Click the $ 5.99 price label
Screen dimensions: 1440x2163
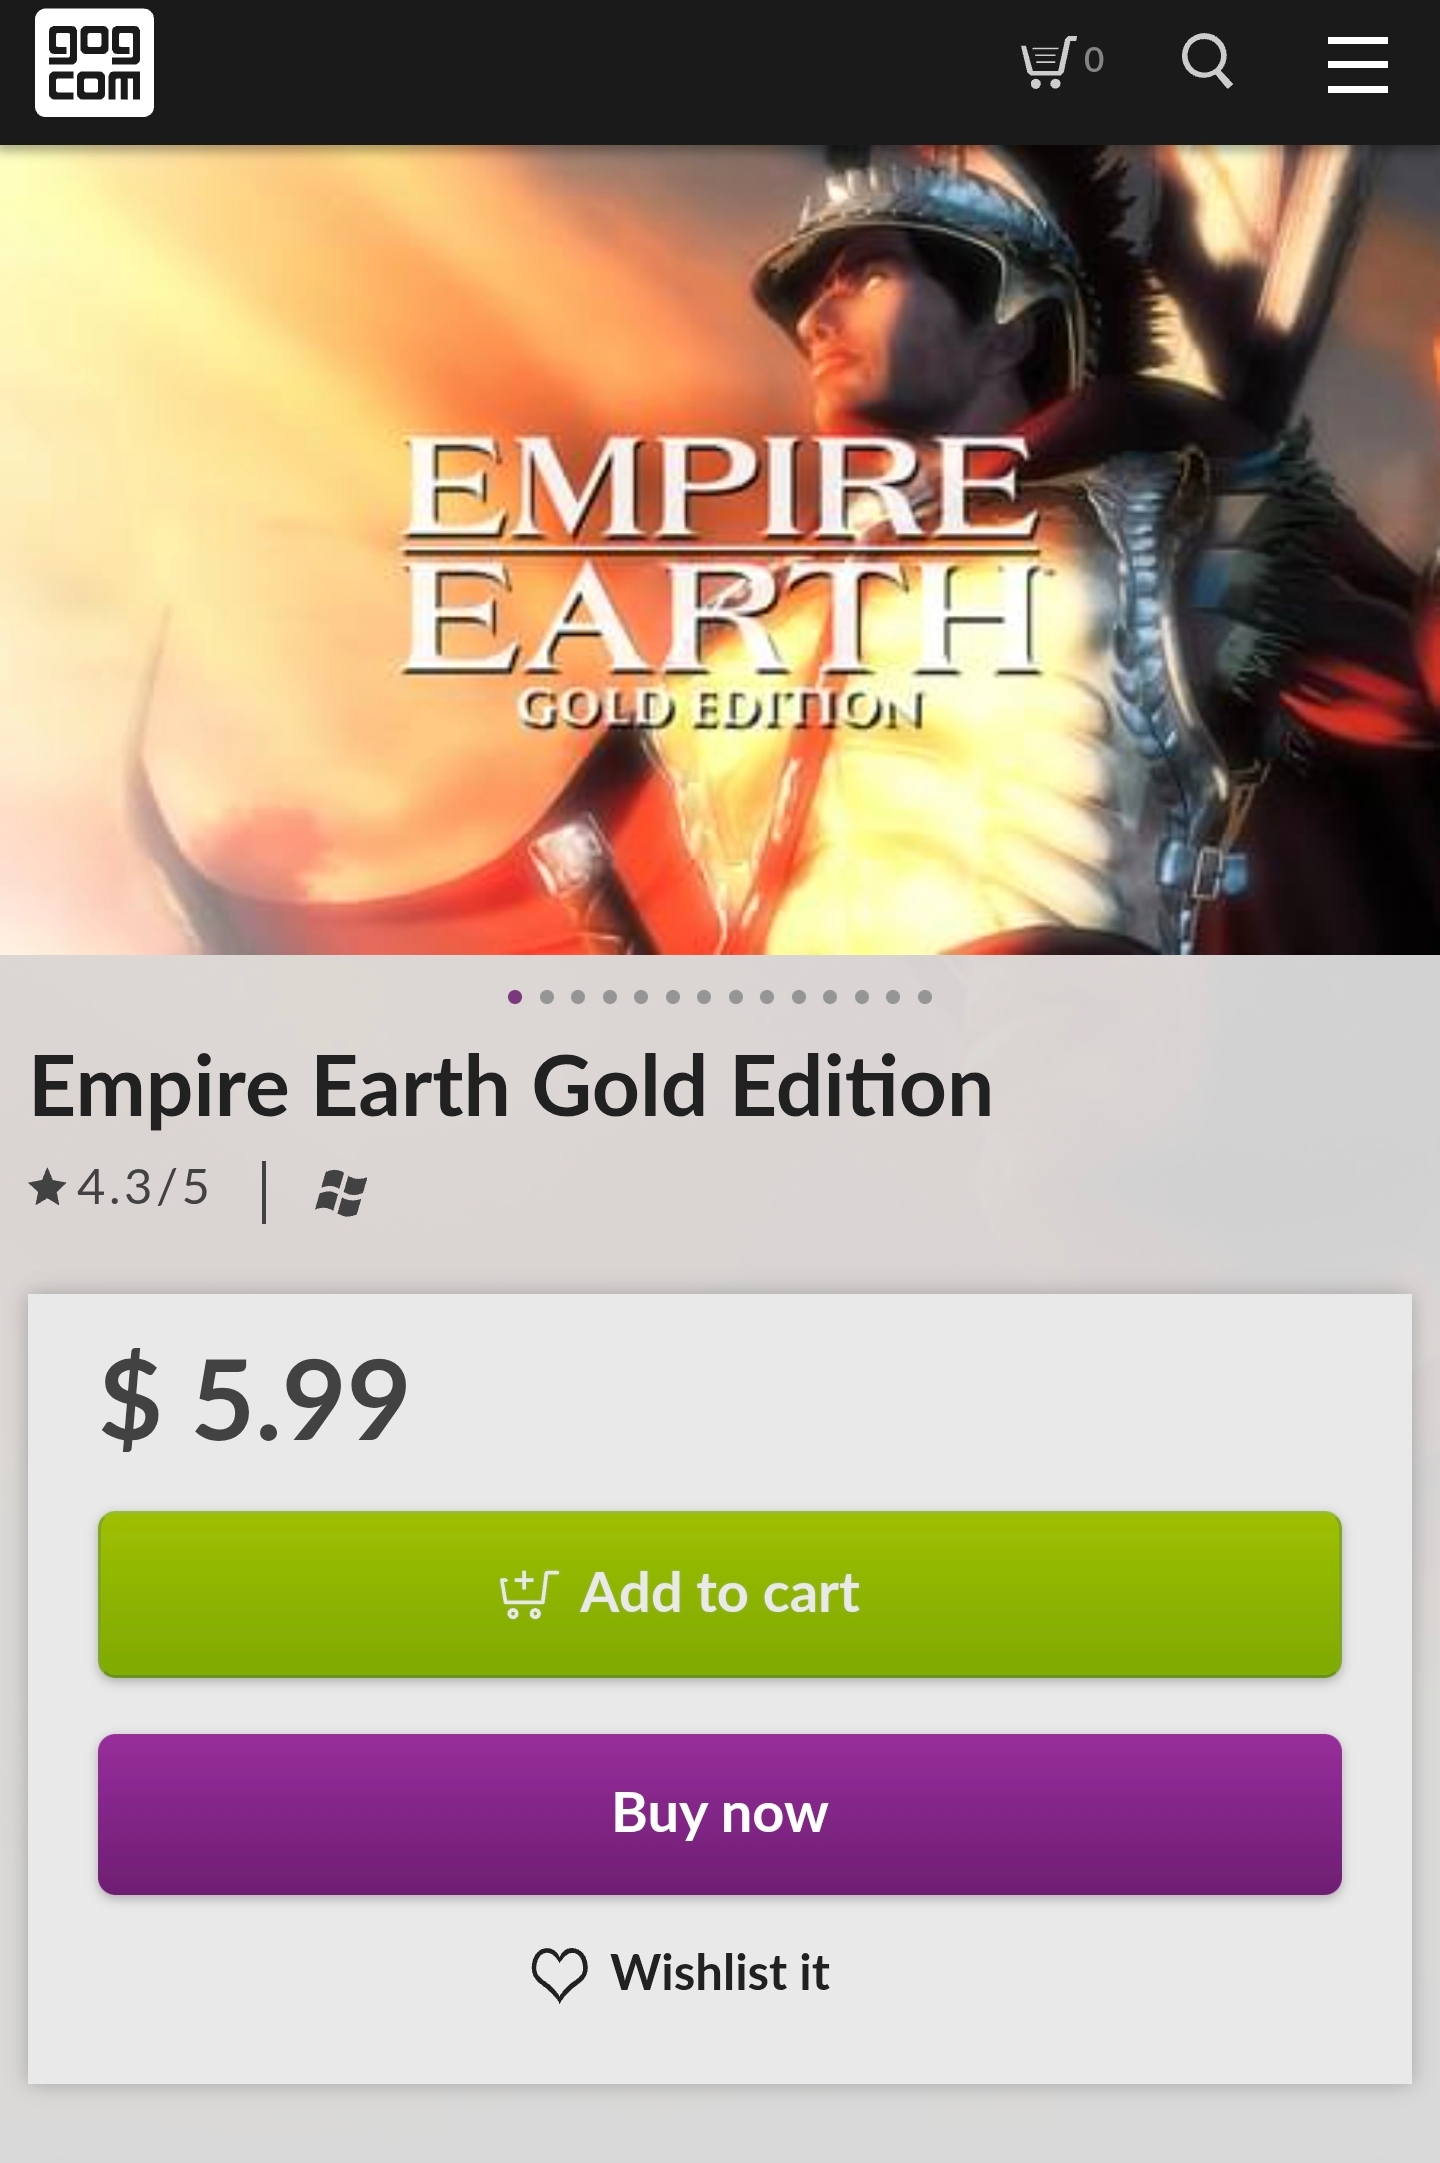254,1399
